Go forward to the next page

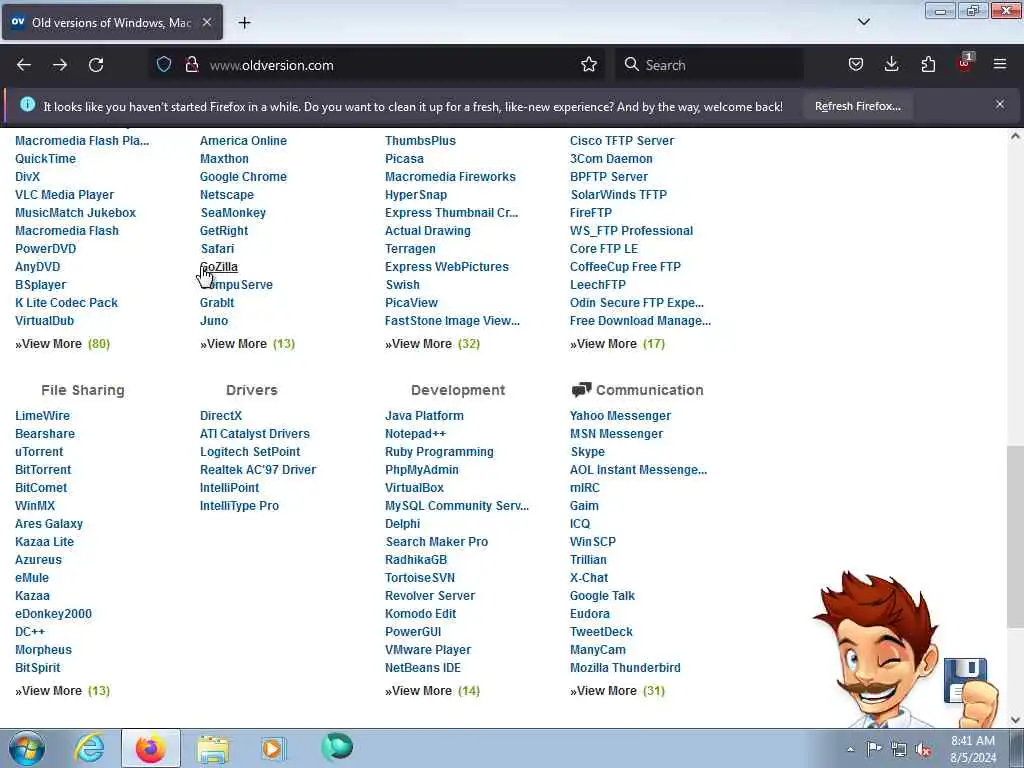60,65
